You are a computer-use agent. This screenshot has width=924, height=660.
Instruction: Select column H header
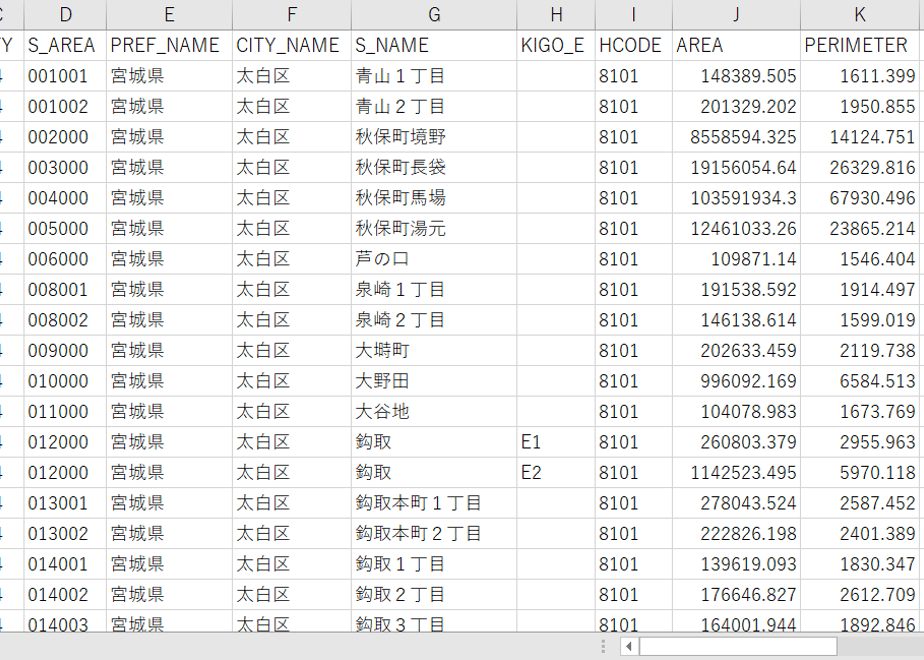click(x=556, y=15)
